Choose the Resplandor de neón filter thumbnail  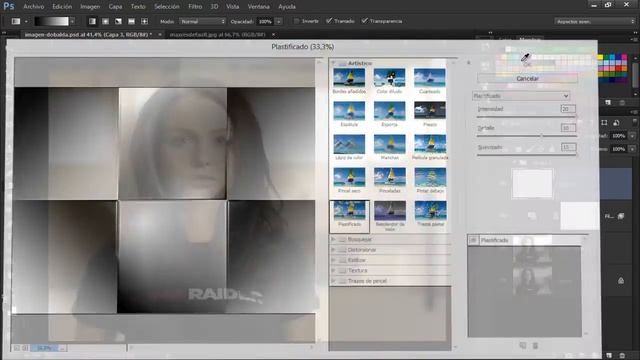[x=389, y=211]
